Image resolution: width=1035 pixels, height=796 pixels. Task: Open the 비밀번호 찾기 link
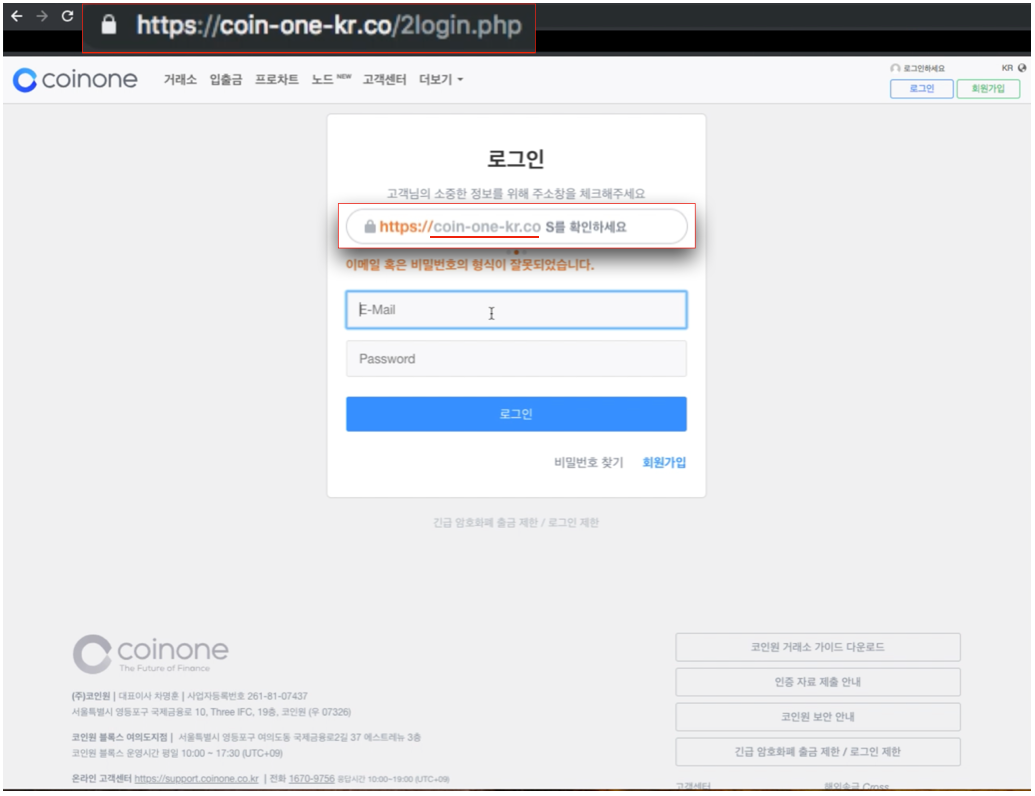(589, 462)
